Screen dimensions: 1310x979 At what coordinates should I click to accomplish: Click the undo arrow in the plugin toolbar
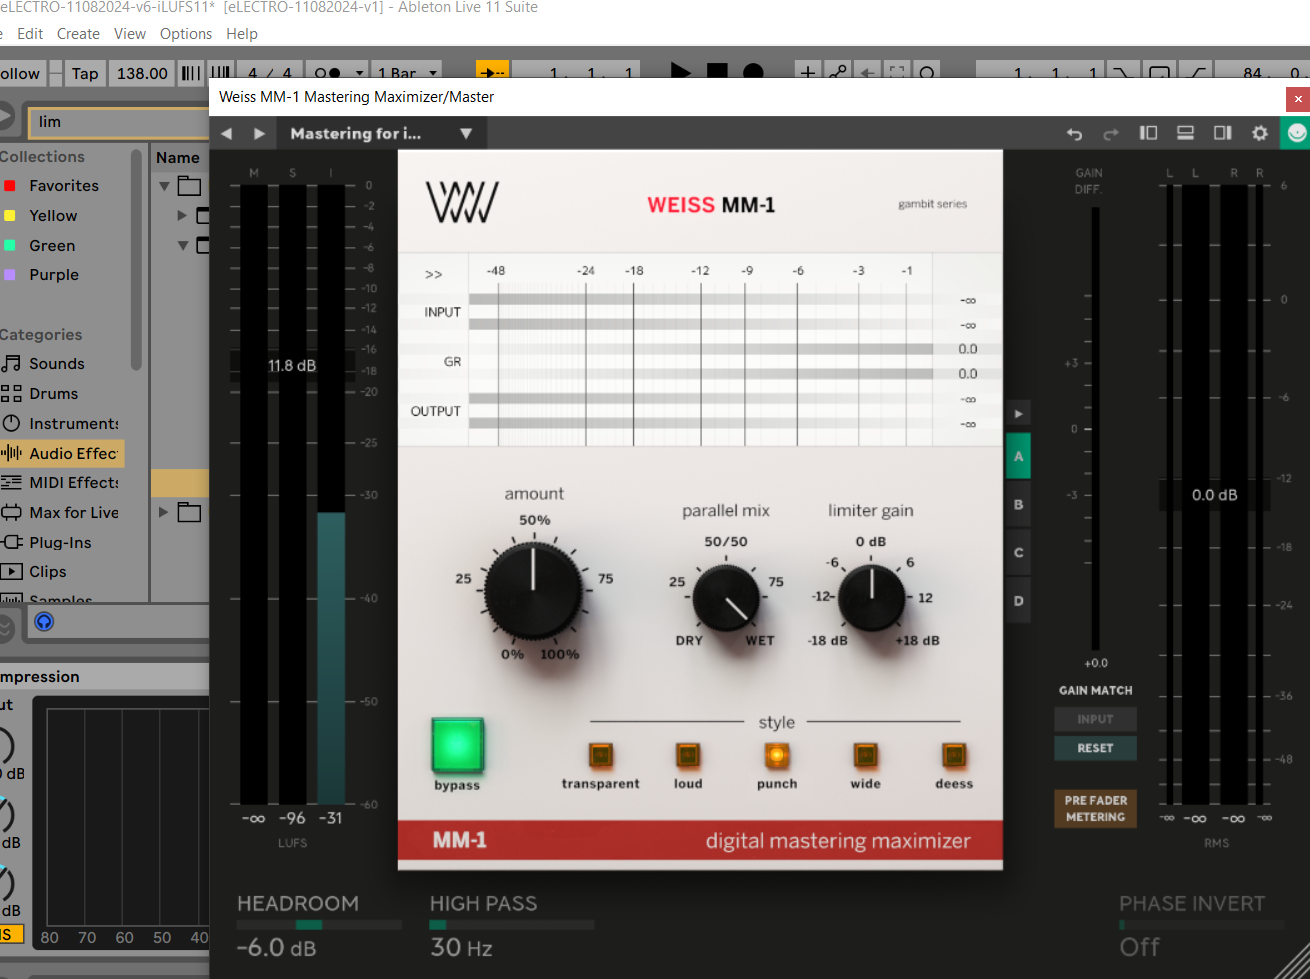1075,133
